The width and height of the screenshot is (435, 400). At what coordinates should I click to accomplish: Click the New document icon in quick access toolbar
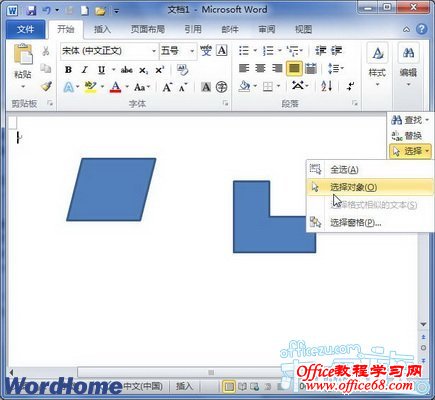pyautogui.click(x=85, y=10)
